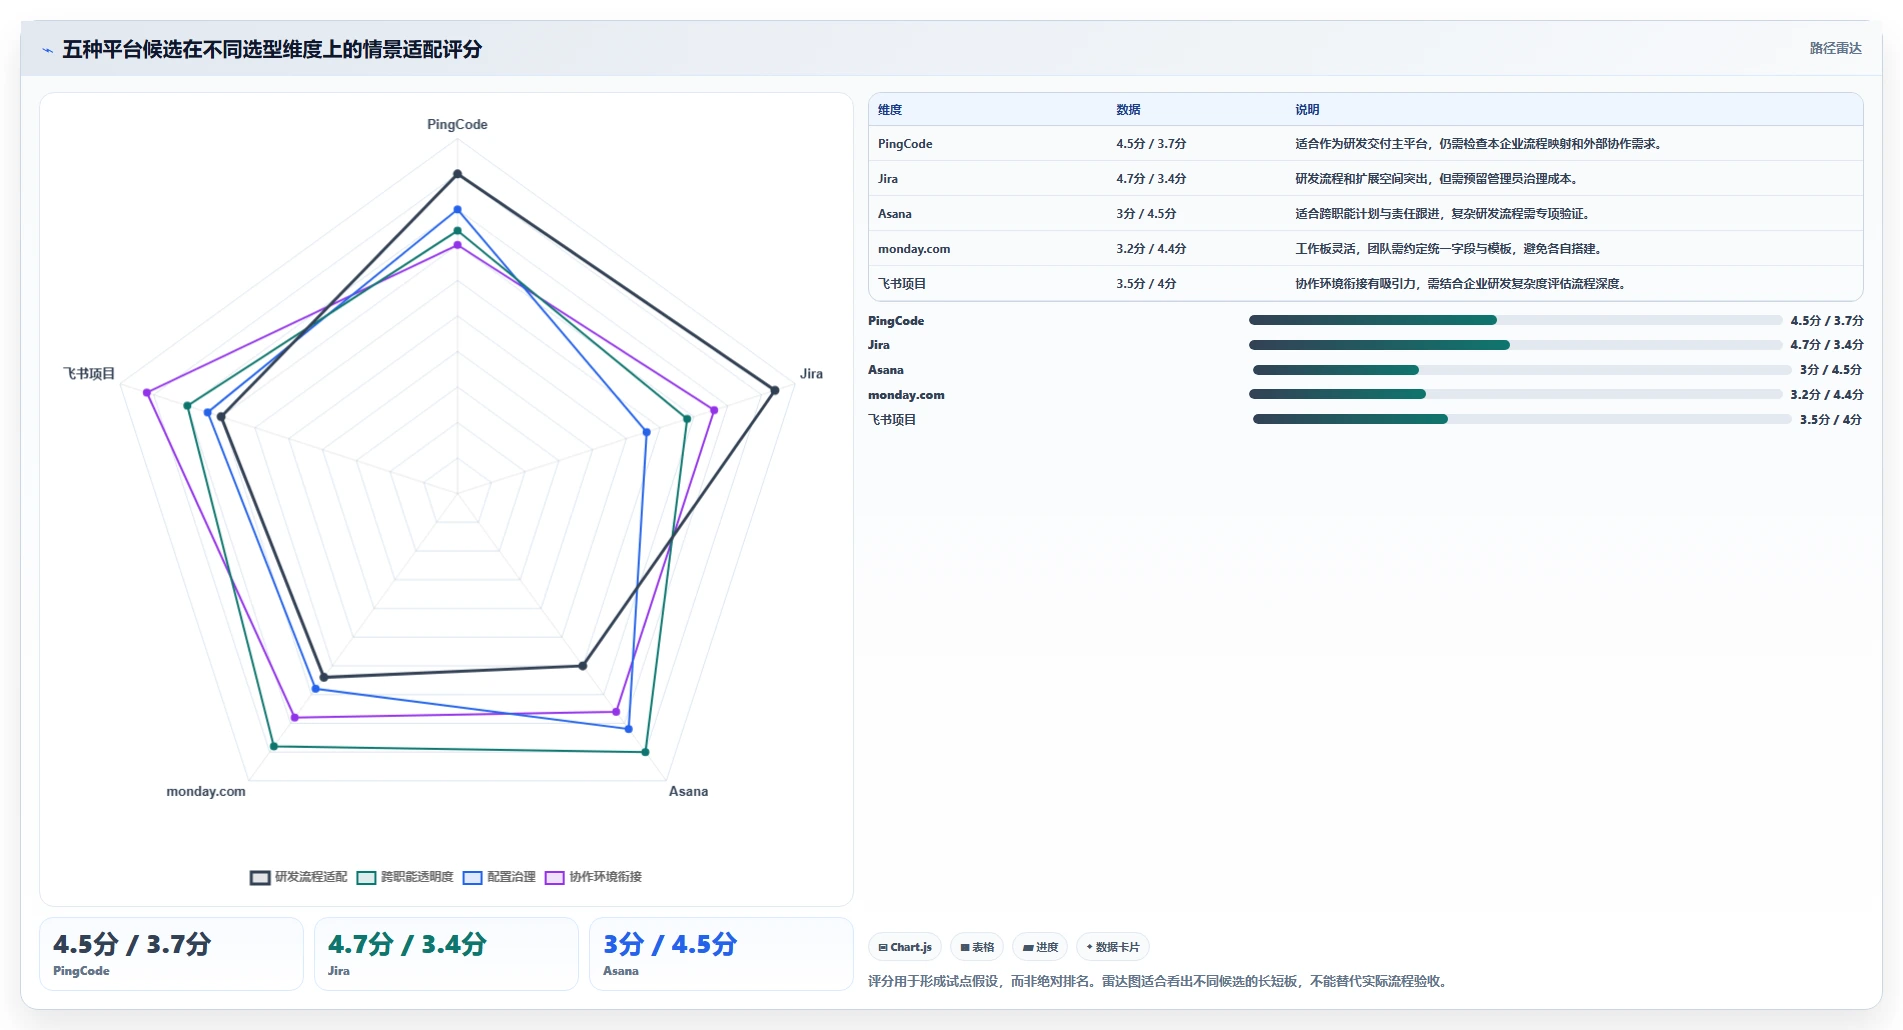This screenshot has height=1030, width=1903.
Task: Click progress list value 3.5分 / 4分
Action: (1830, 420)
